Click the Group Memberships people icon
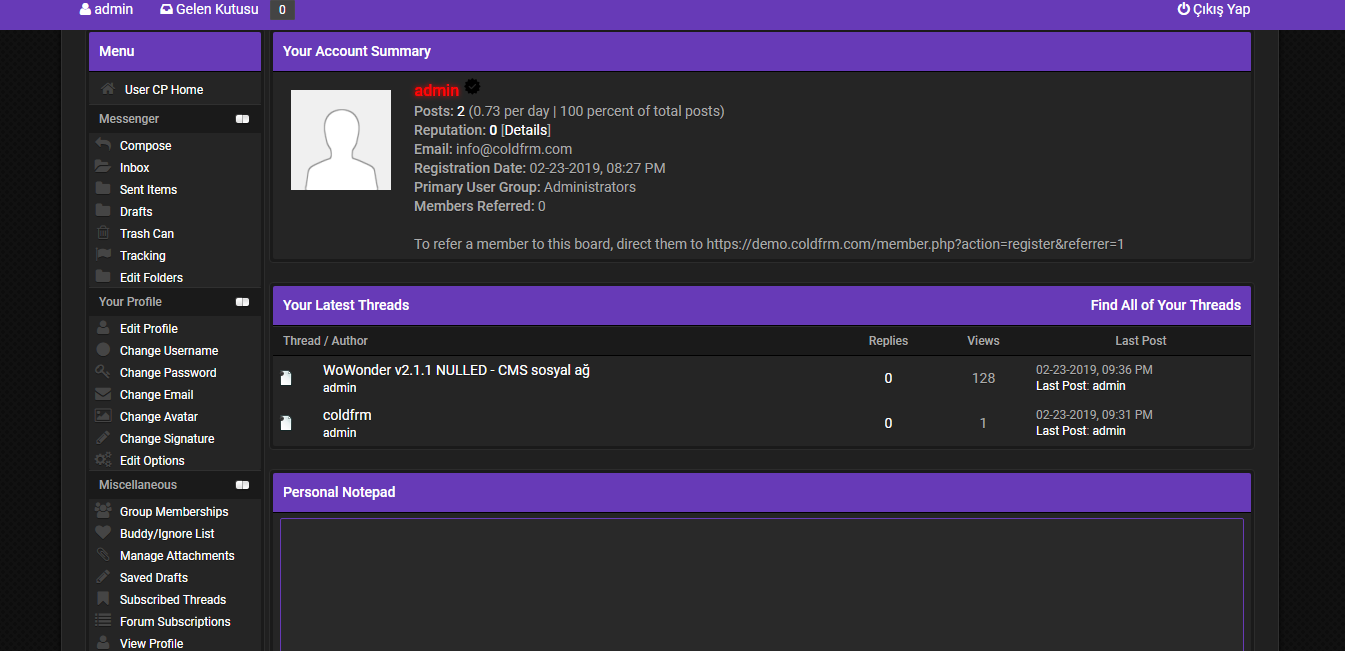Viewport: 1345px width, 651px height. pyautogui.click(x=103, y=511)
